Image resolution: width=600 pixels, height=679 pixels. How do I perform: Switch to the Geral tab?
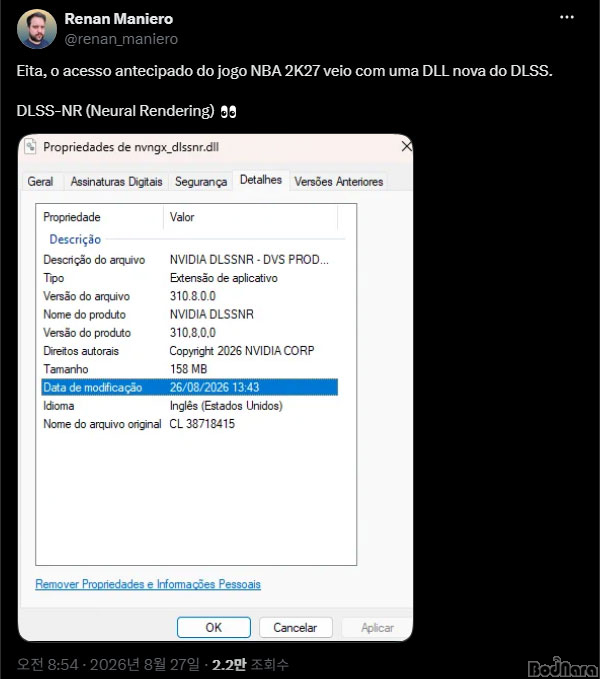[40, 181]
